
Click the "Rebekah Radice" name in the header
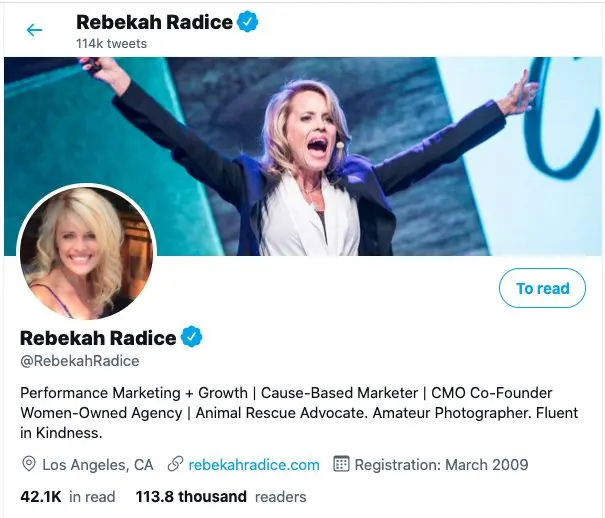click(154, 21)
